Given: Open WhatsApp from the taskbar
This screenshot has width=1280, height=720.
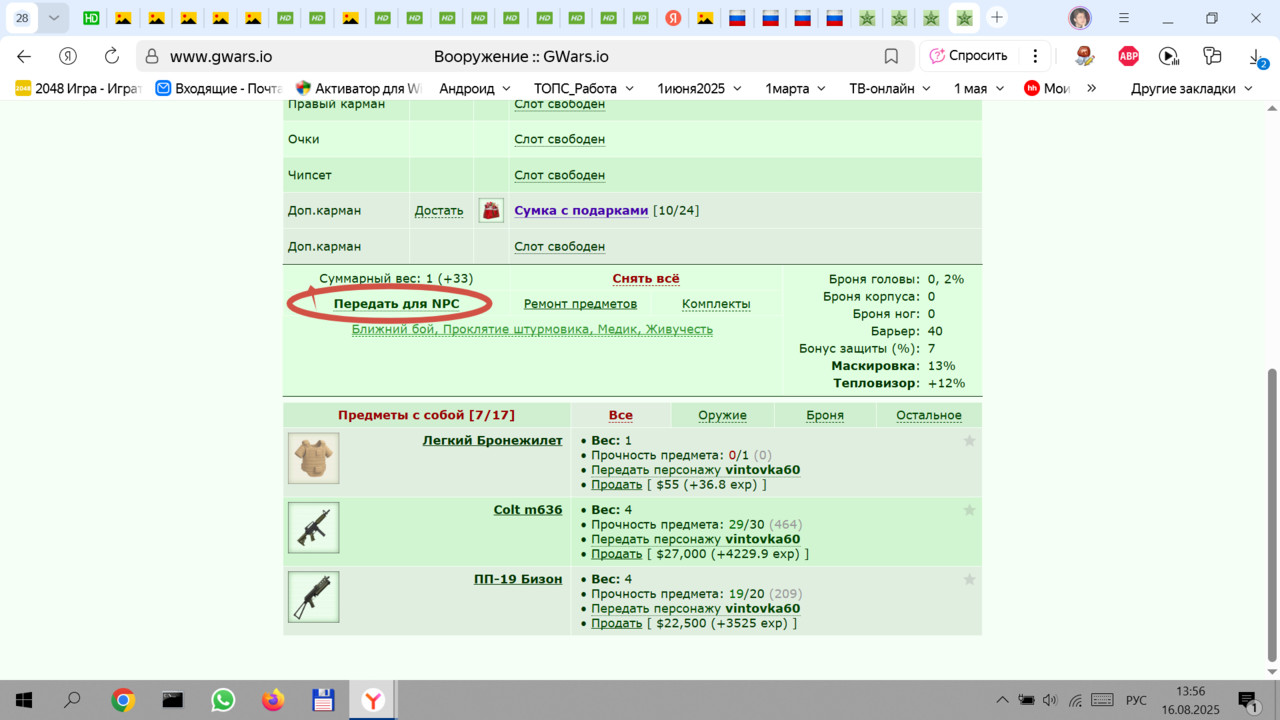Looking at the screenshot, I should pos(223,700).
